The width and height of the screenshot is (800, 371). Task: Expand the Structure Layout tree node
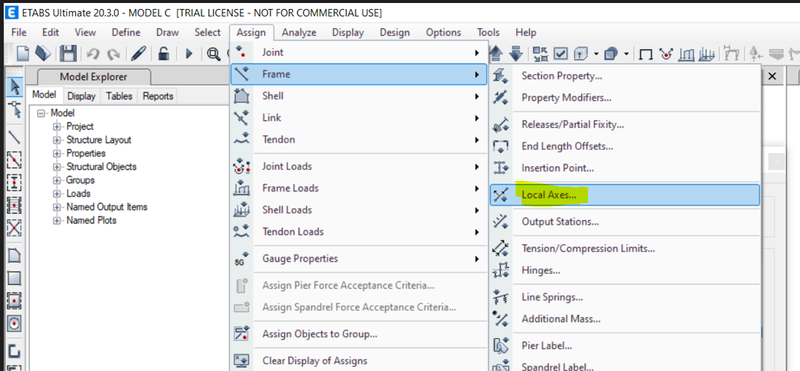[x=57, y=140]
